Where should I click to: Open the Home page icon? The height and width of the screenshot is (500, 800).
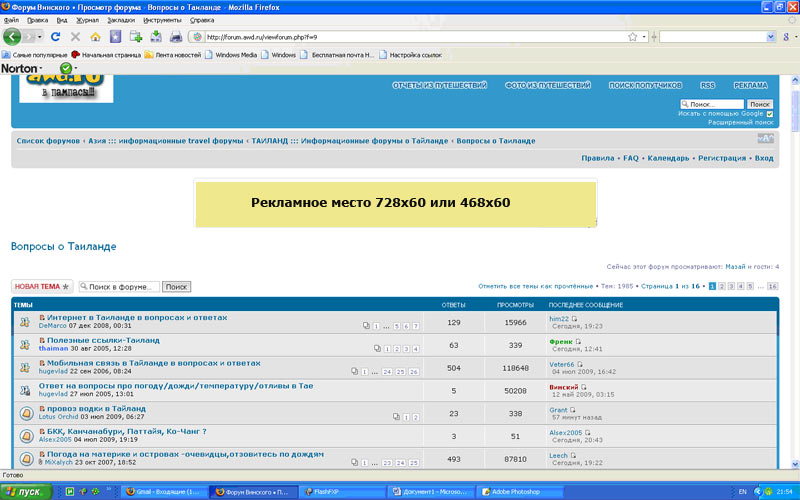[95, 37]
